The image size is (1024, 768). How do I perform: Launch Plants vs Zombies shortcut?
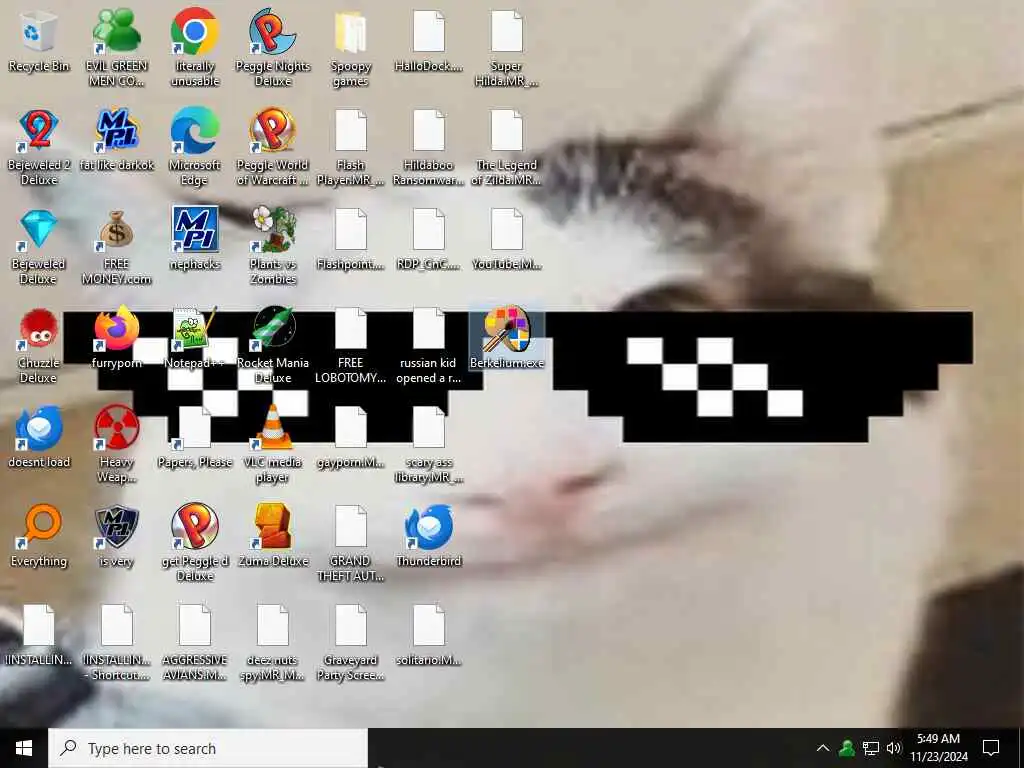click(273, 247)
